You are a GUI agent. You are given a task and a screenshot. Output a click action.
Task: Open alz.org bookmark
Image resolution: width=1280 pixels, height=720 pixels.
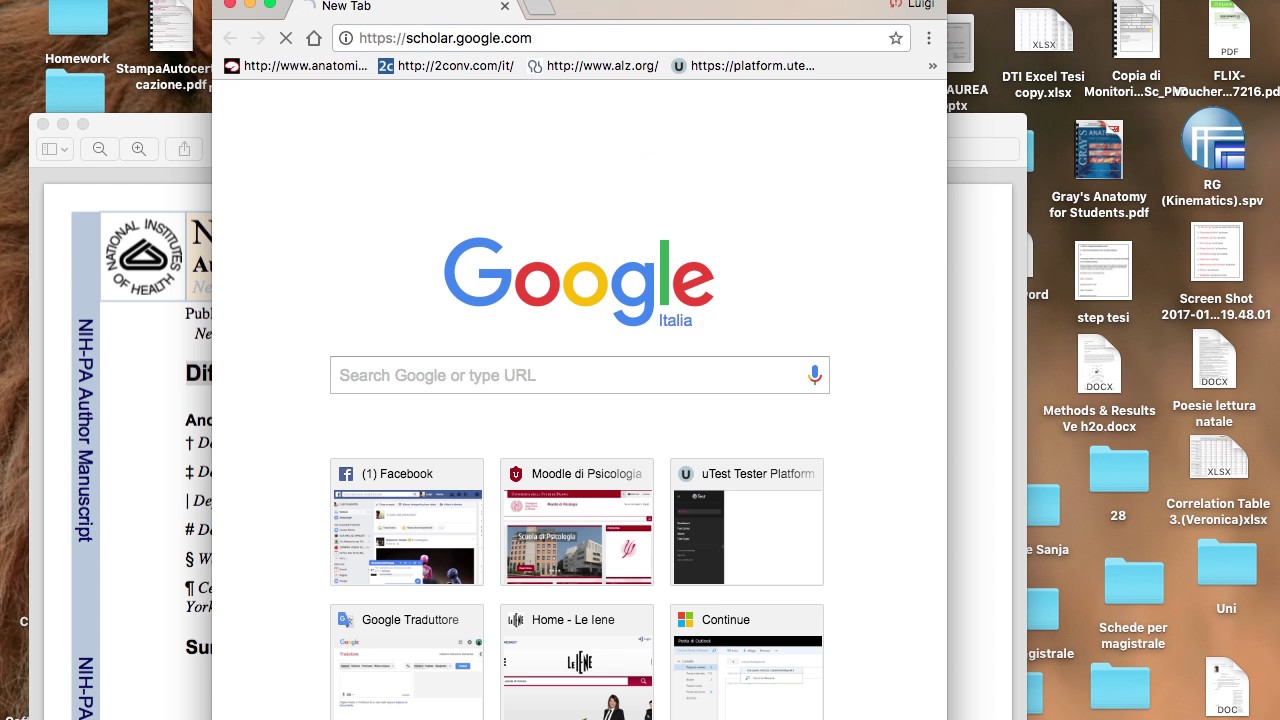point(593,66)
